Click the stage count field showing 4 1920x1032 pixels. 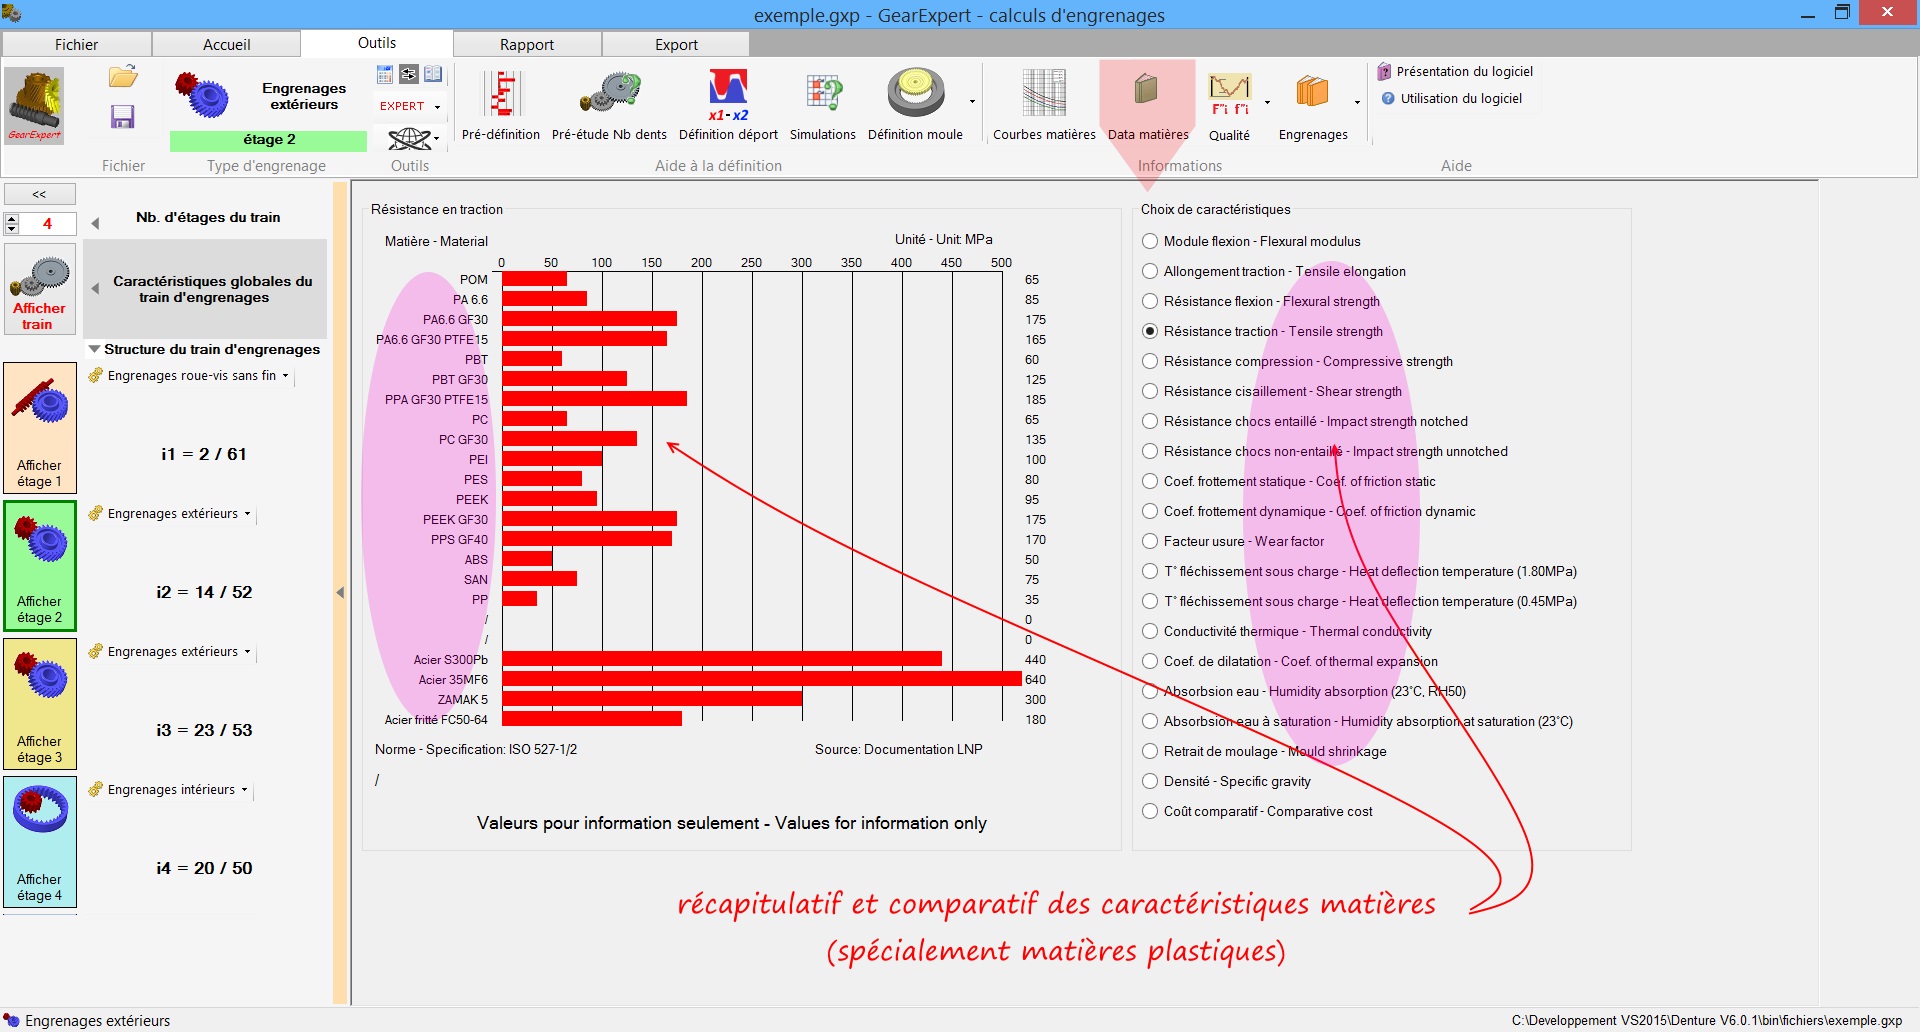pos(47,224)
